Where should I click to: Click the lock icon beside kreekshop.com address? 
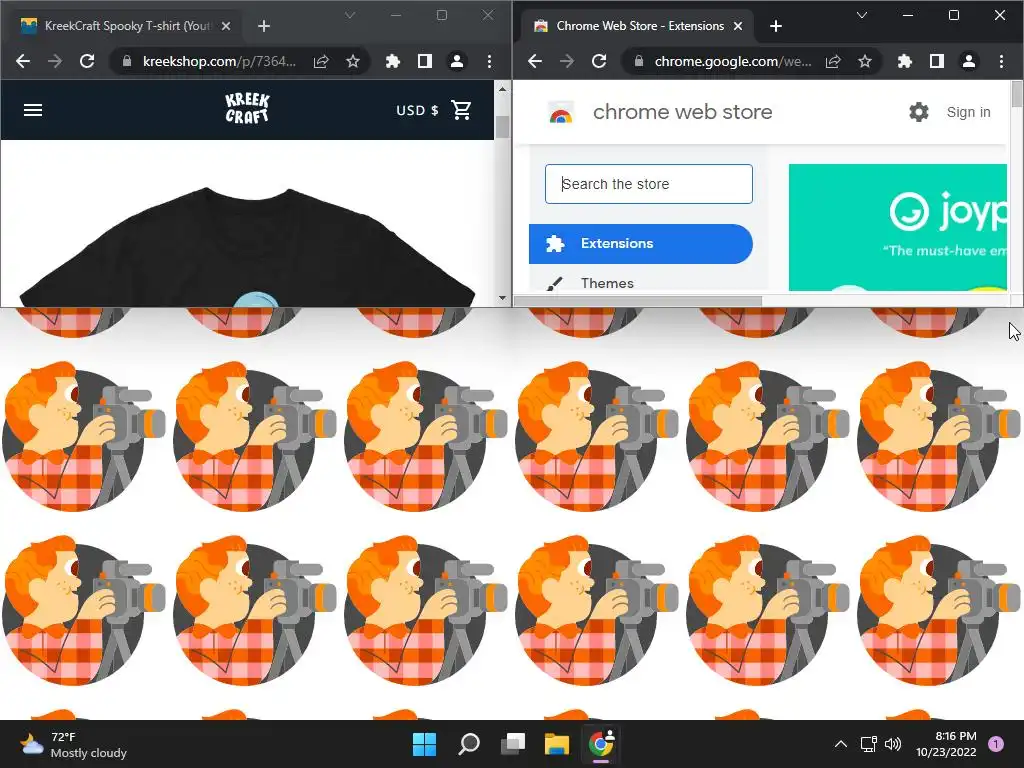[127, 61]
